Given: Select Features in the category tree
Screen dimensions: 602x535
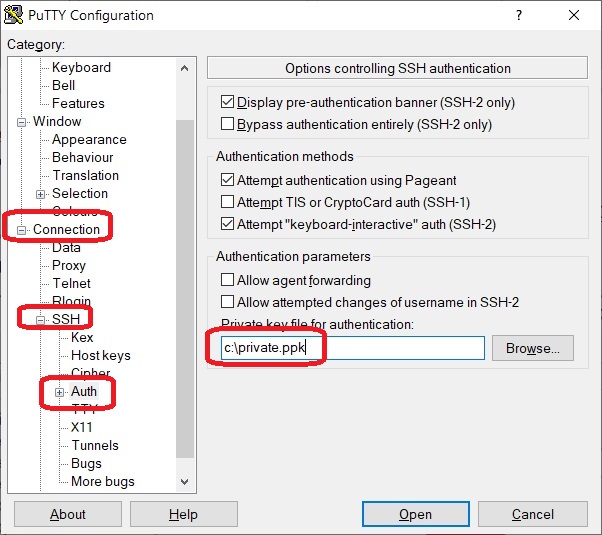Looking at the screenshot, I should click(x=78, y=103).
